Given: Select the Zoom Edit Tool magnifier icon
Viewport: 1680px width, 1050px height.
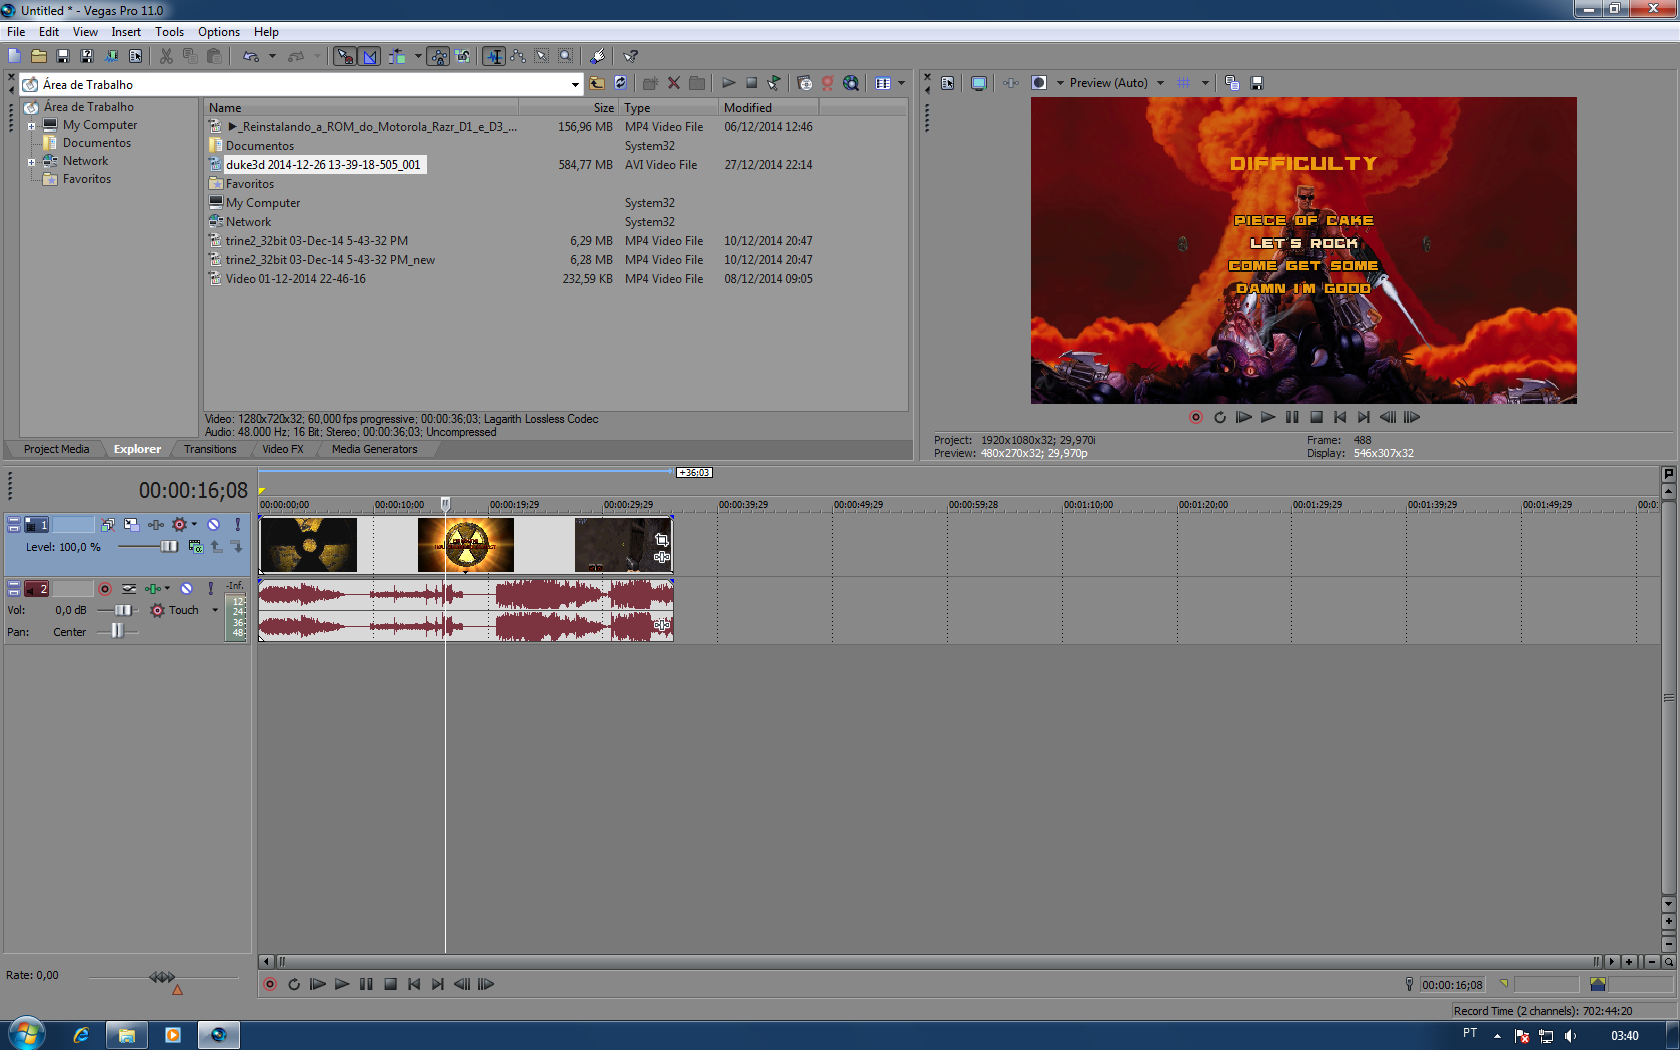Looking at the screenshot, I should pos(566,56).
